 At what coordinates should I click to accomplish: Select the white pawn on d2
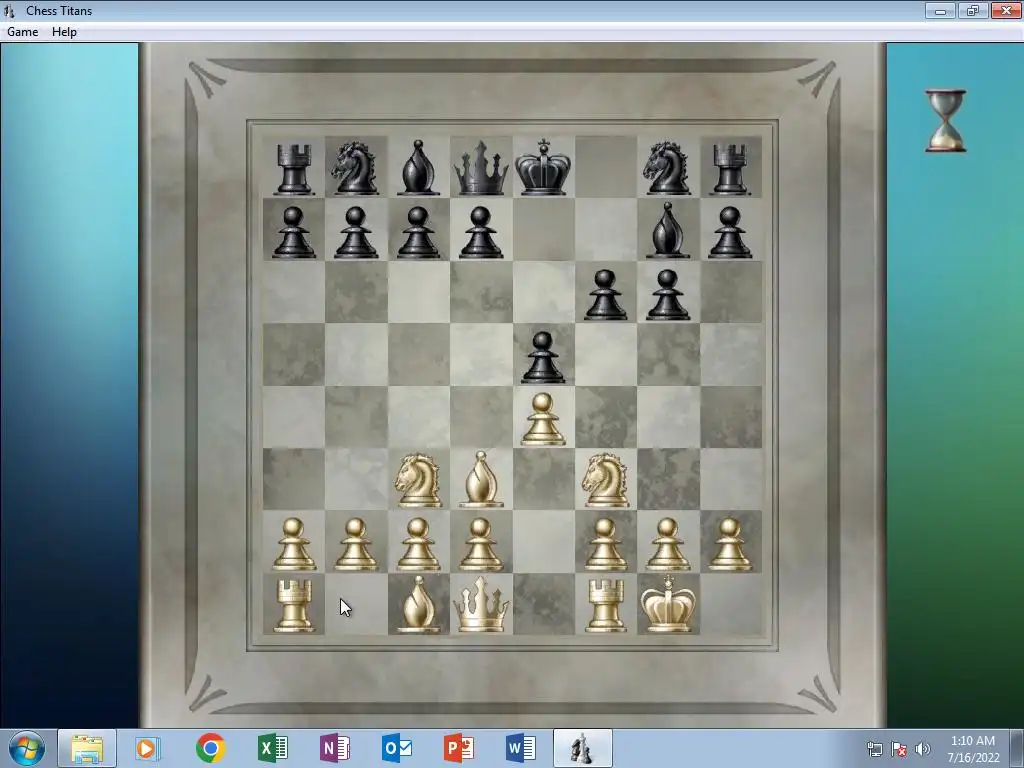[481, 544]
